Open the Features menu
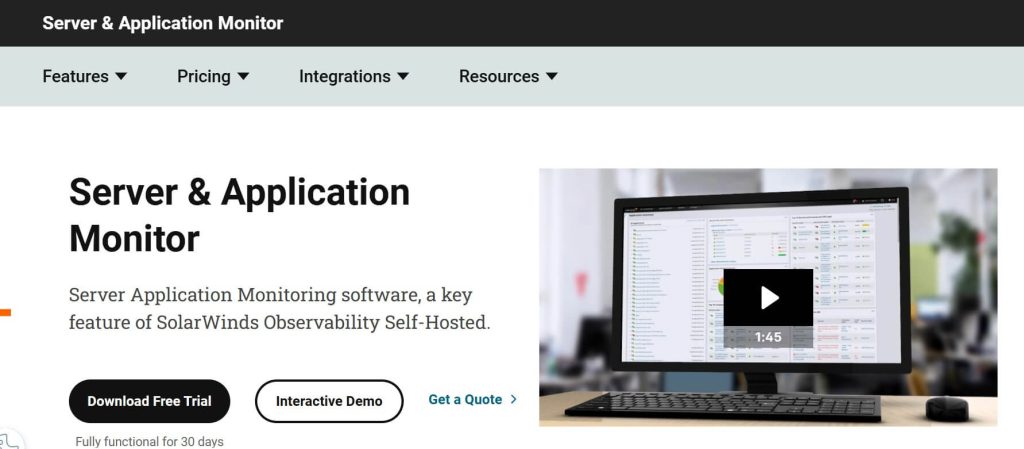The image size is (1024, 449). (x=84, y=76)
